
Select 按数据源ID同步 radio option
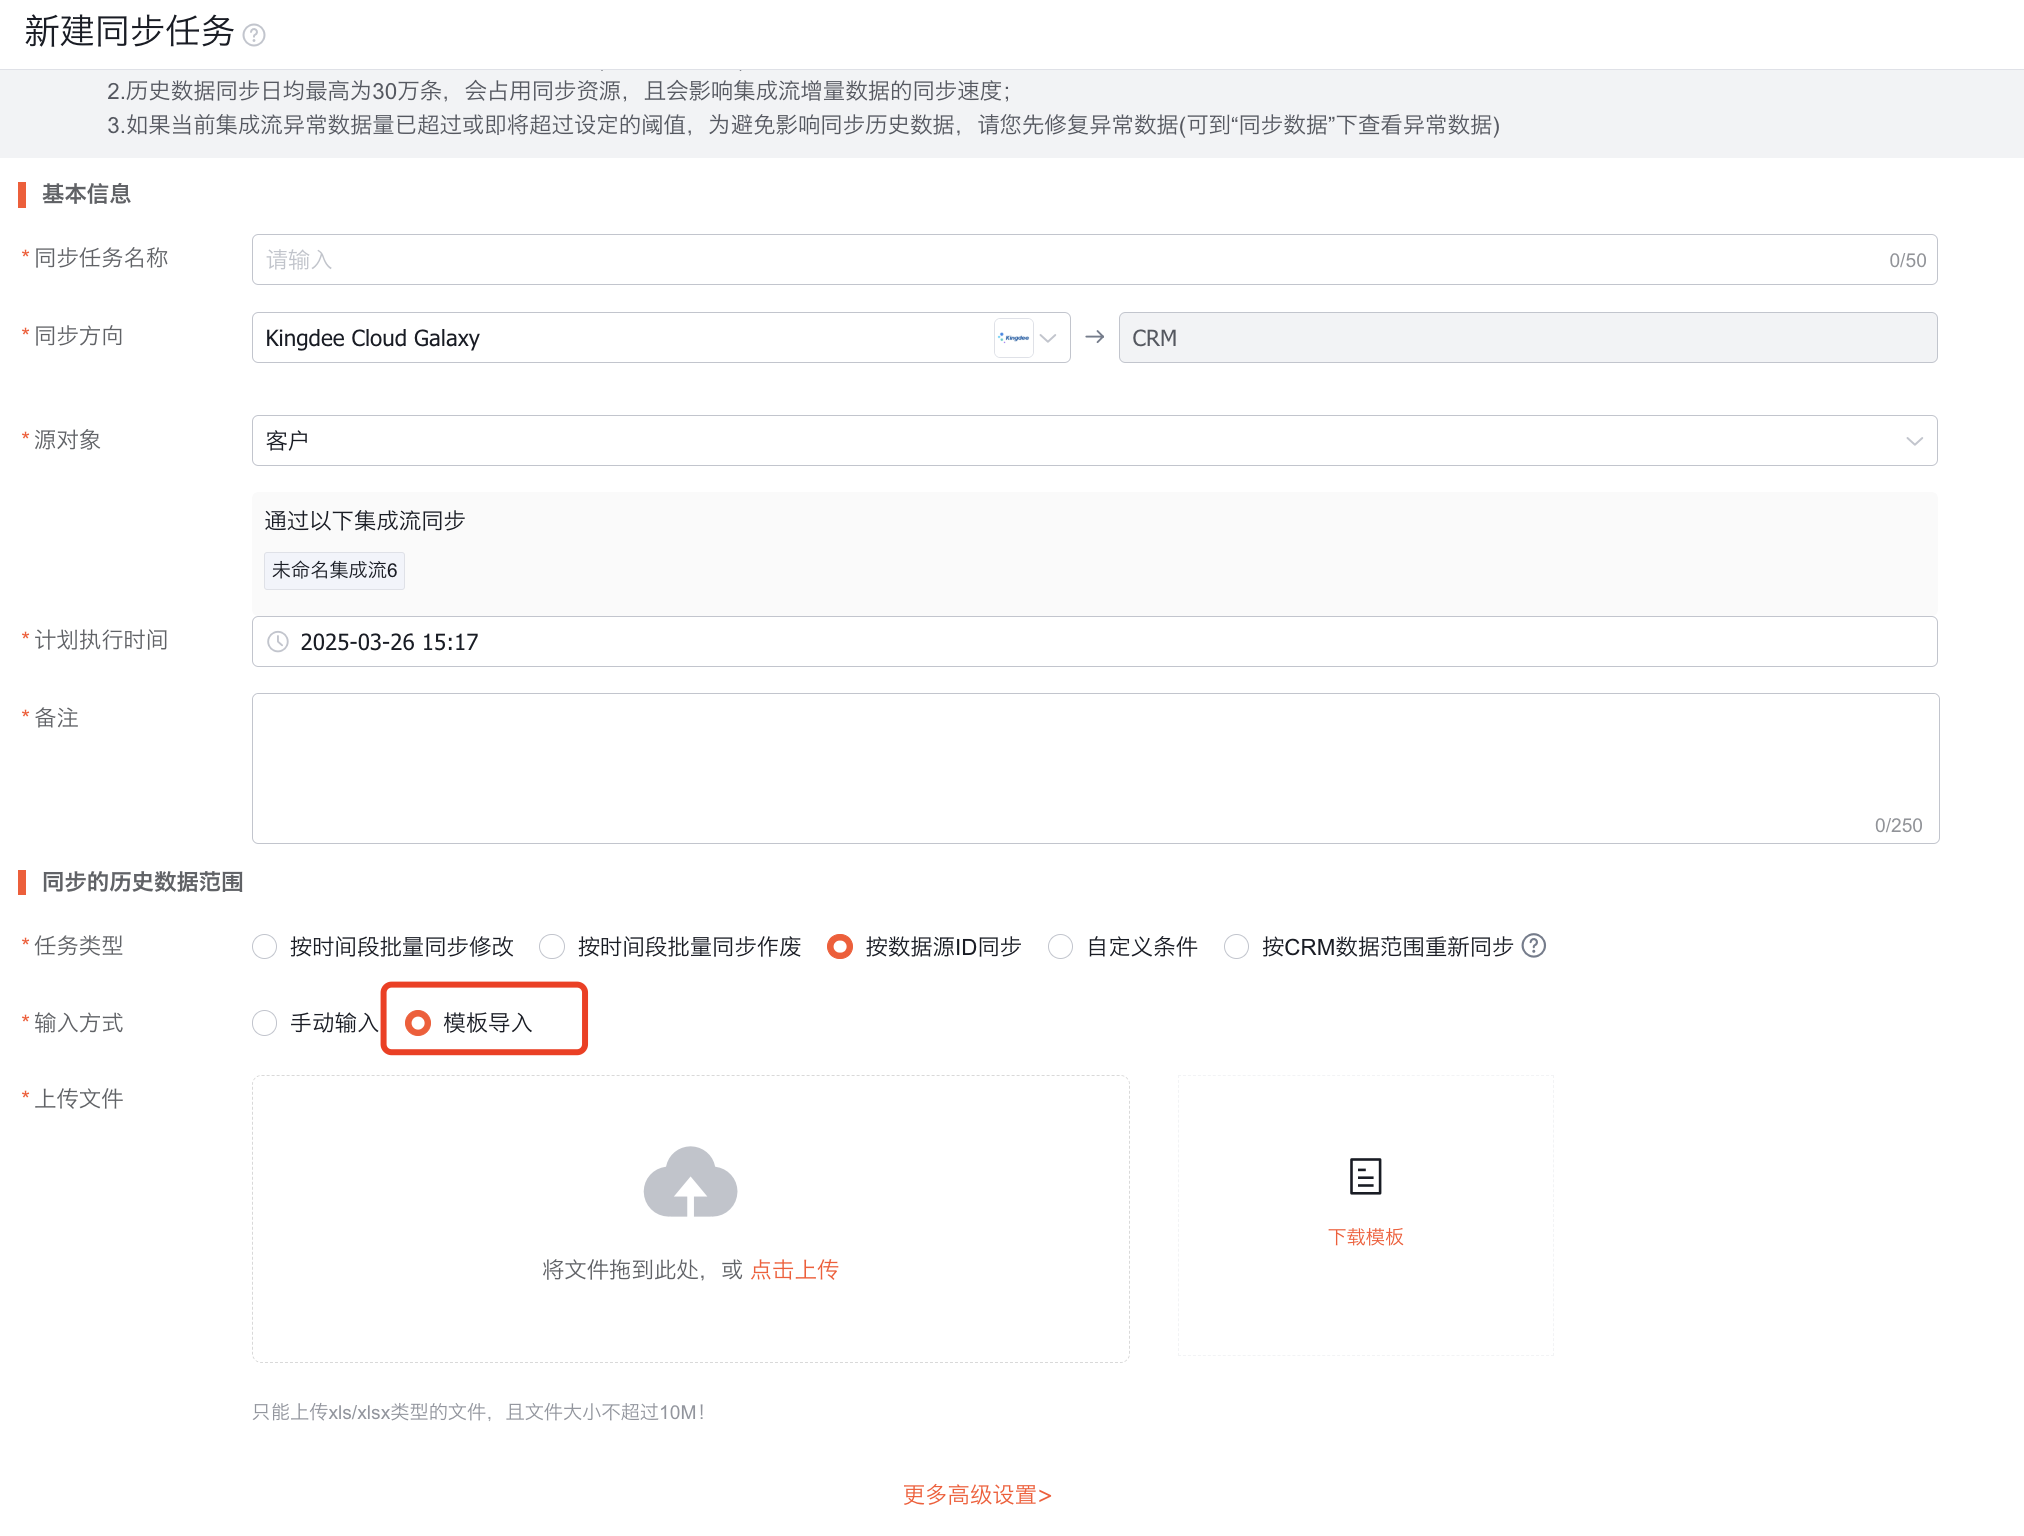point(840,946)
